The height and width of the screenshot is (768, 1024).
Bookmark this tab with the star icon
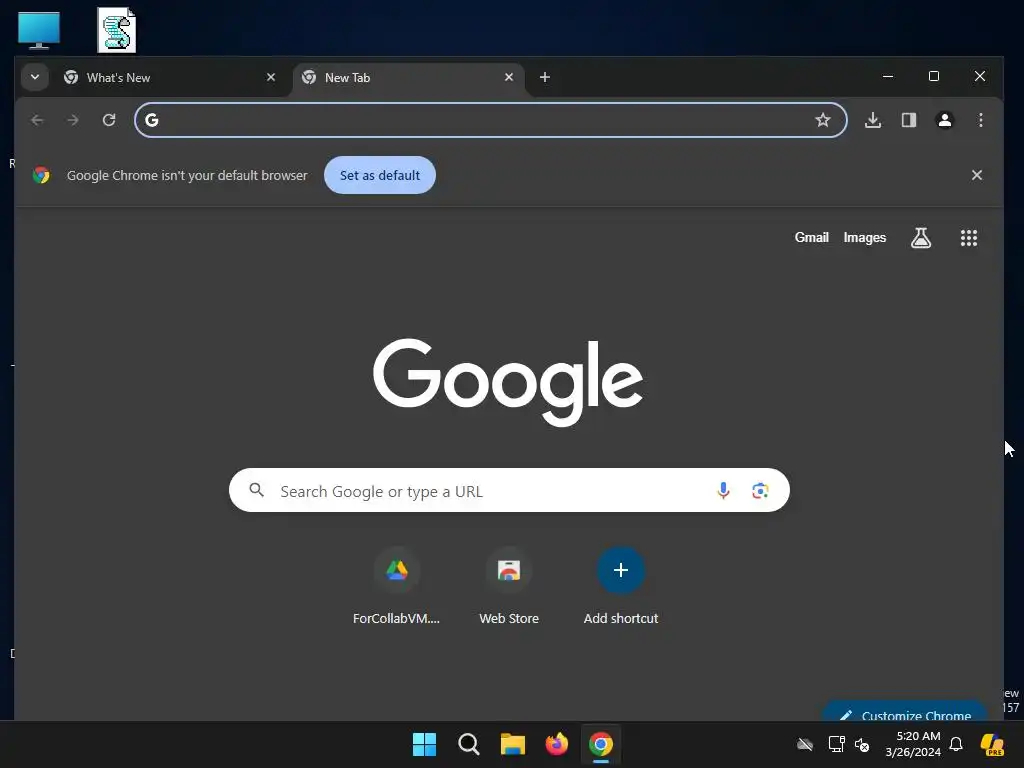coord(823,120)
